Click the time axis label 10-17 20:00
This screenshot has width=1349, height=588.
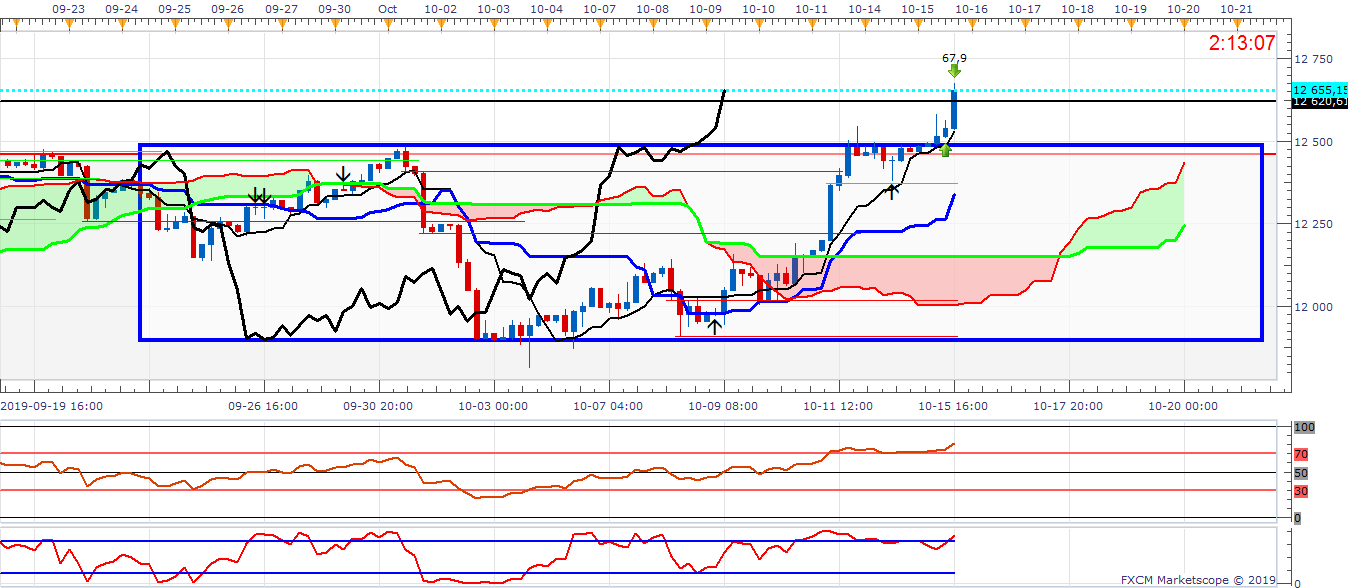[x=1068, y=406]
